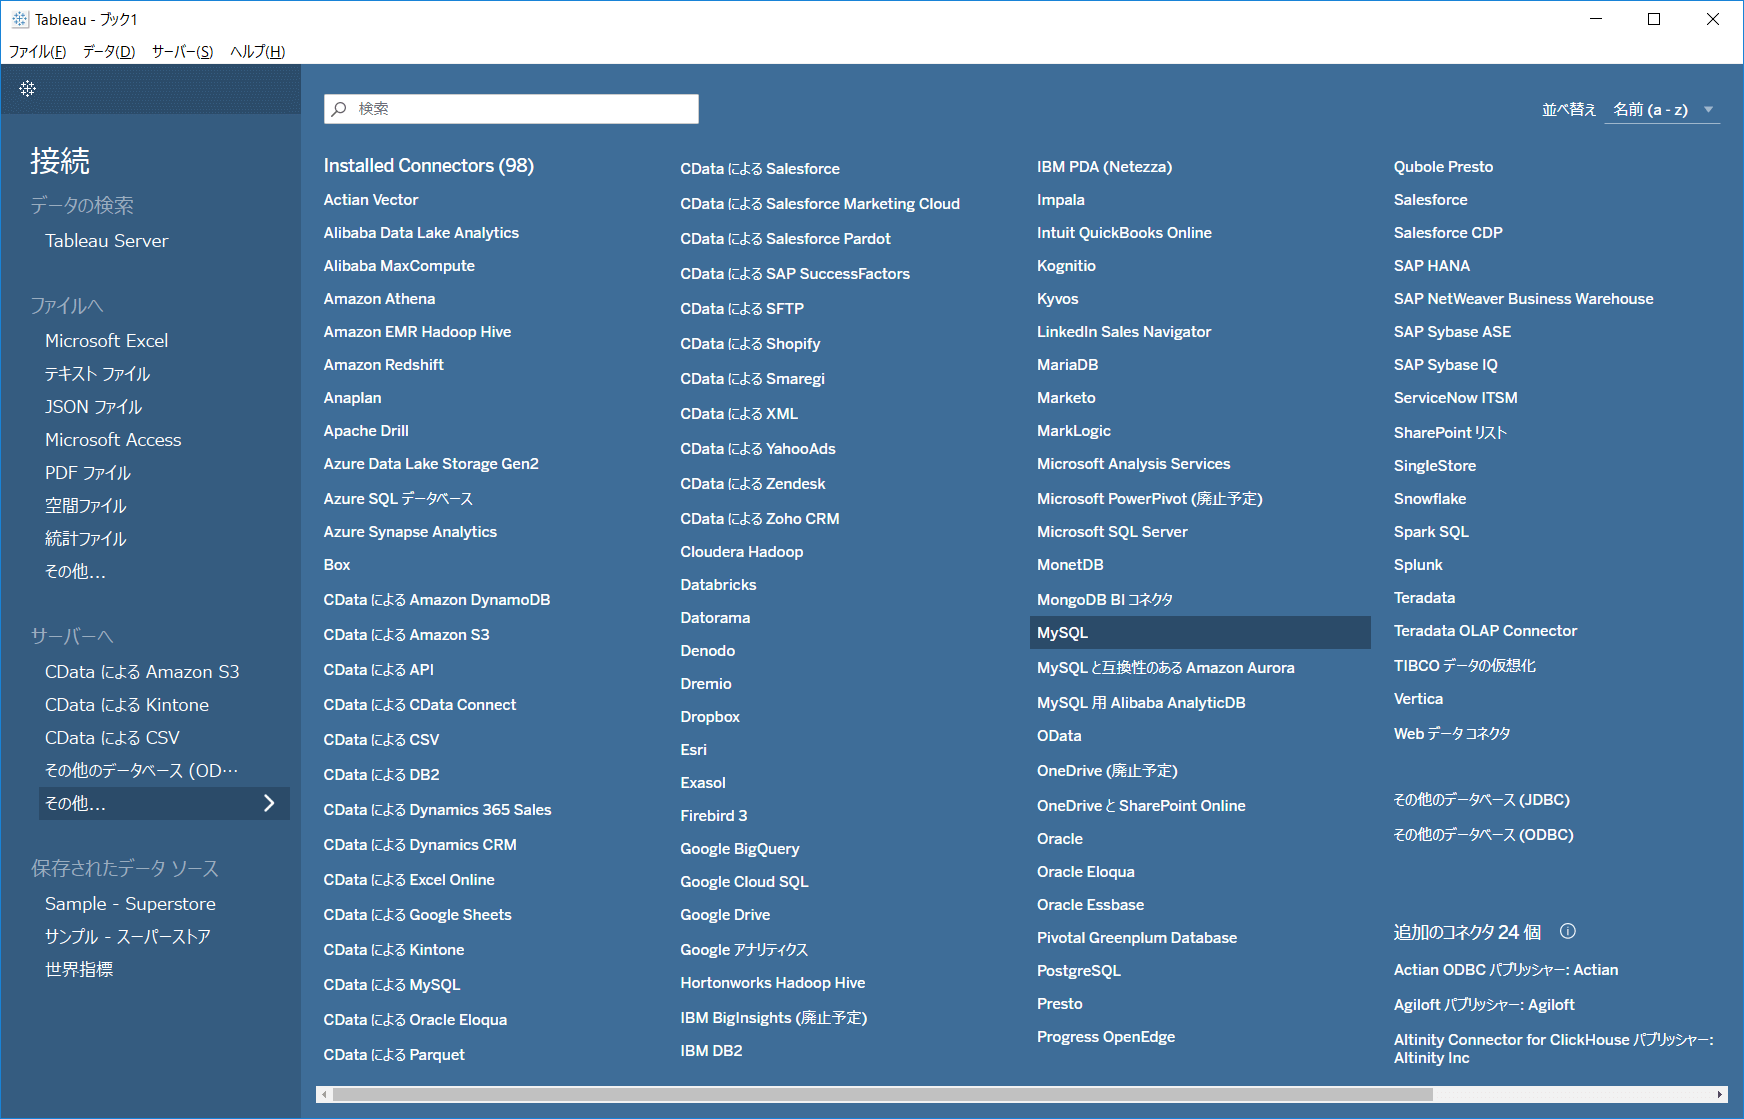
Task: Choose Altinity Connector for ClickHouse
Action: (x=1554, y=1049)
